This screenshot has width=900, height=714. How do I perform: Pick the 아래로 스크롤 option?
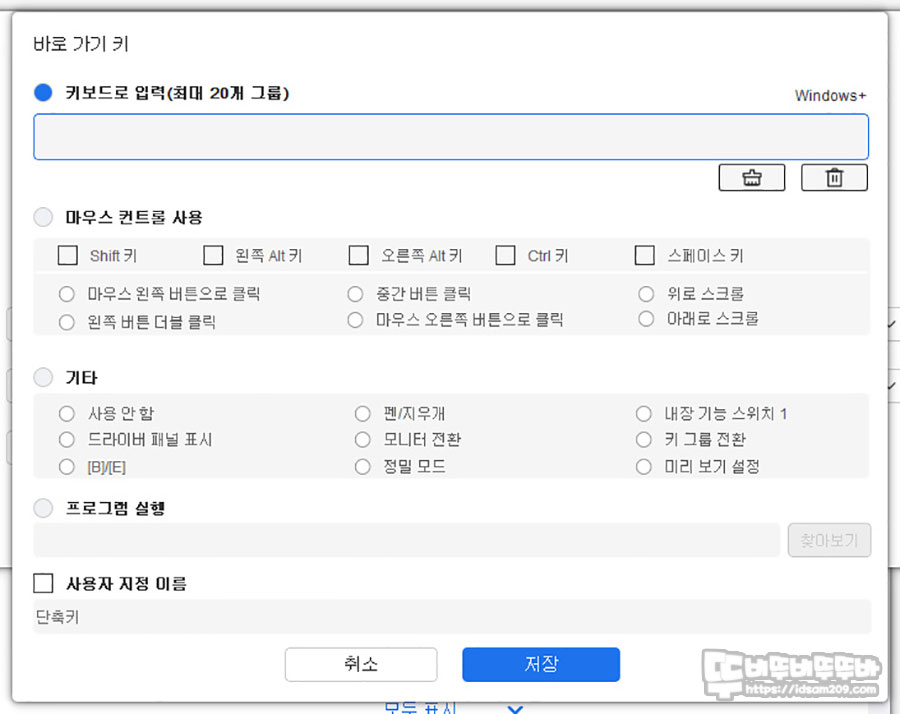pos(646,319)
